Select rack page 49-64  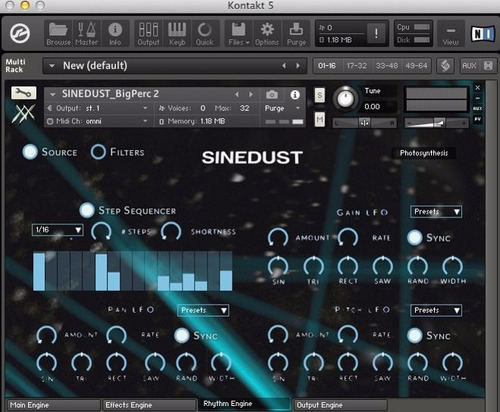[x=417, y=66]
